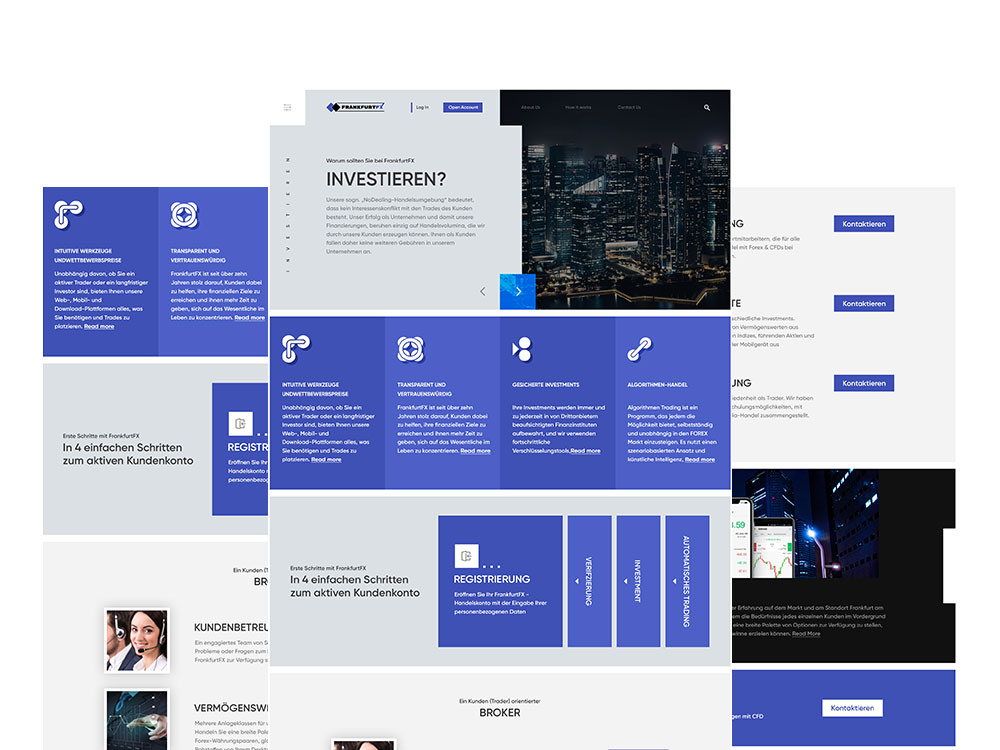Click the Kontaktieren button in the right mockup's top row
Screen dimensions: 1000x750
pyautogui.click(x=864, y=224)
